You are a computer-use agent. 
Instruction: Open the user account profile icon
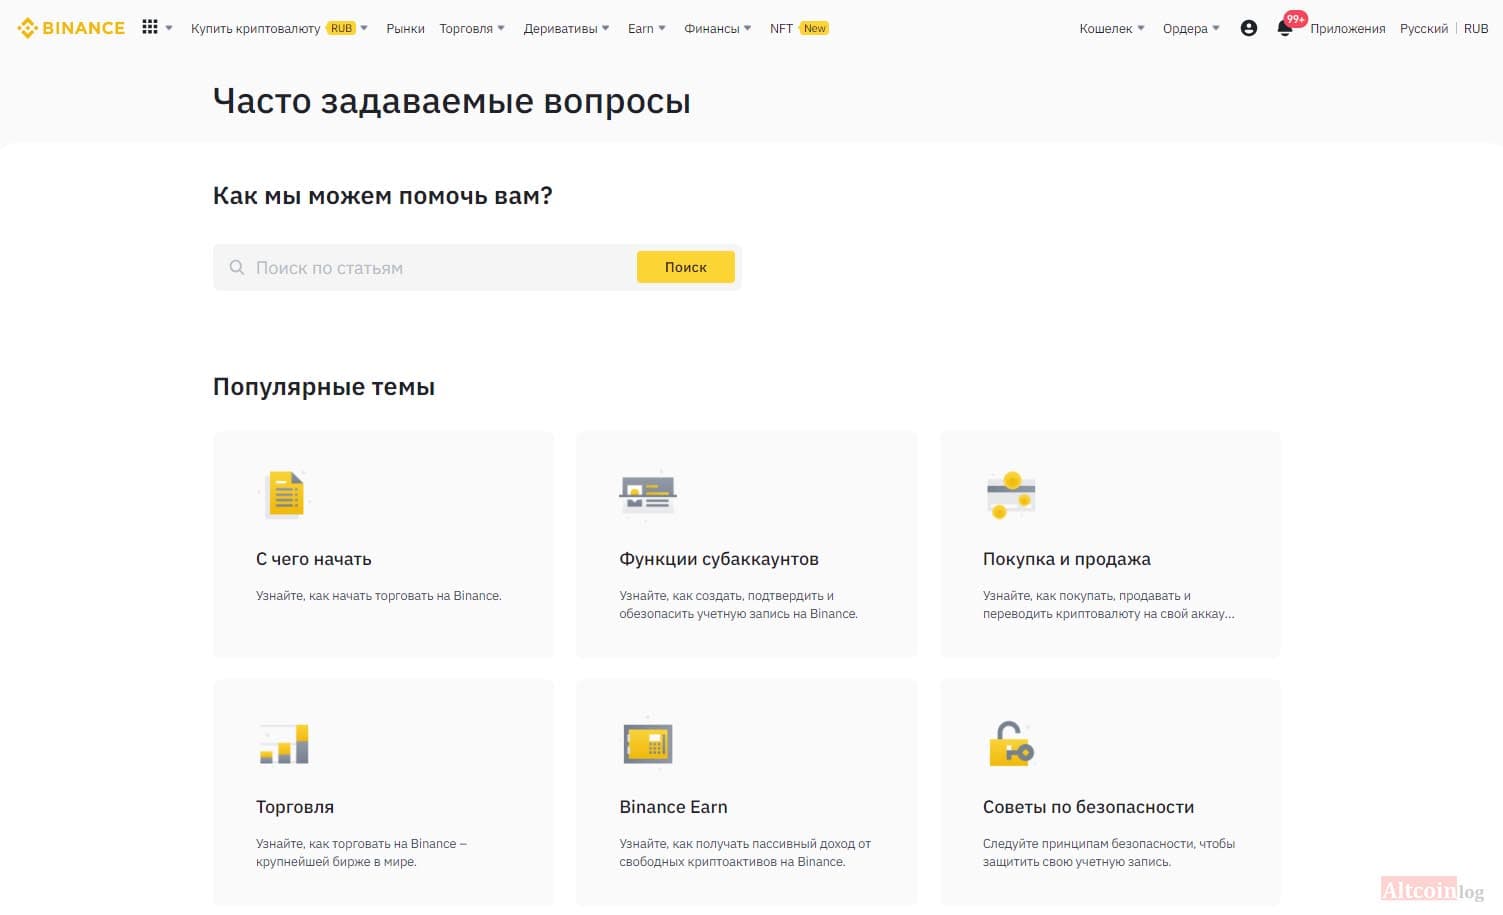(x=1248, y=28)
